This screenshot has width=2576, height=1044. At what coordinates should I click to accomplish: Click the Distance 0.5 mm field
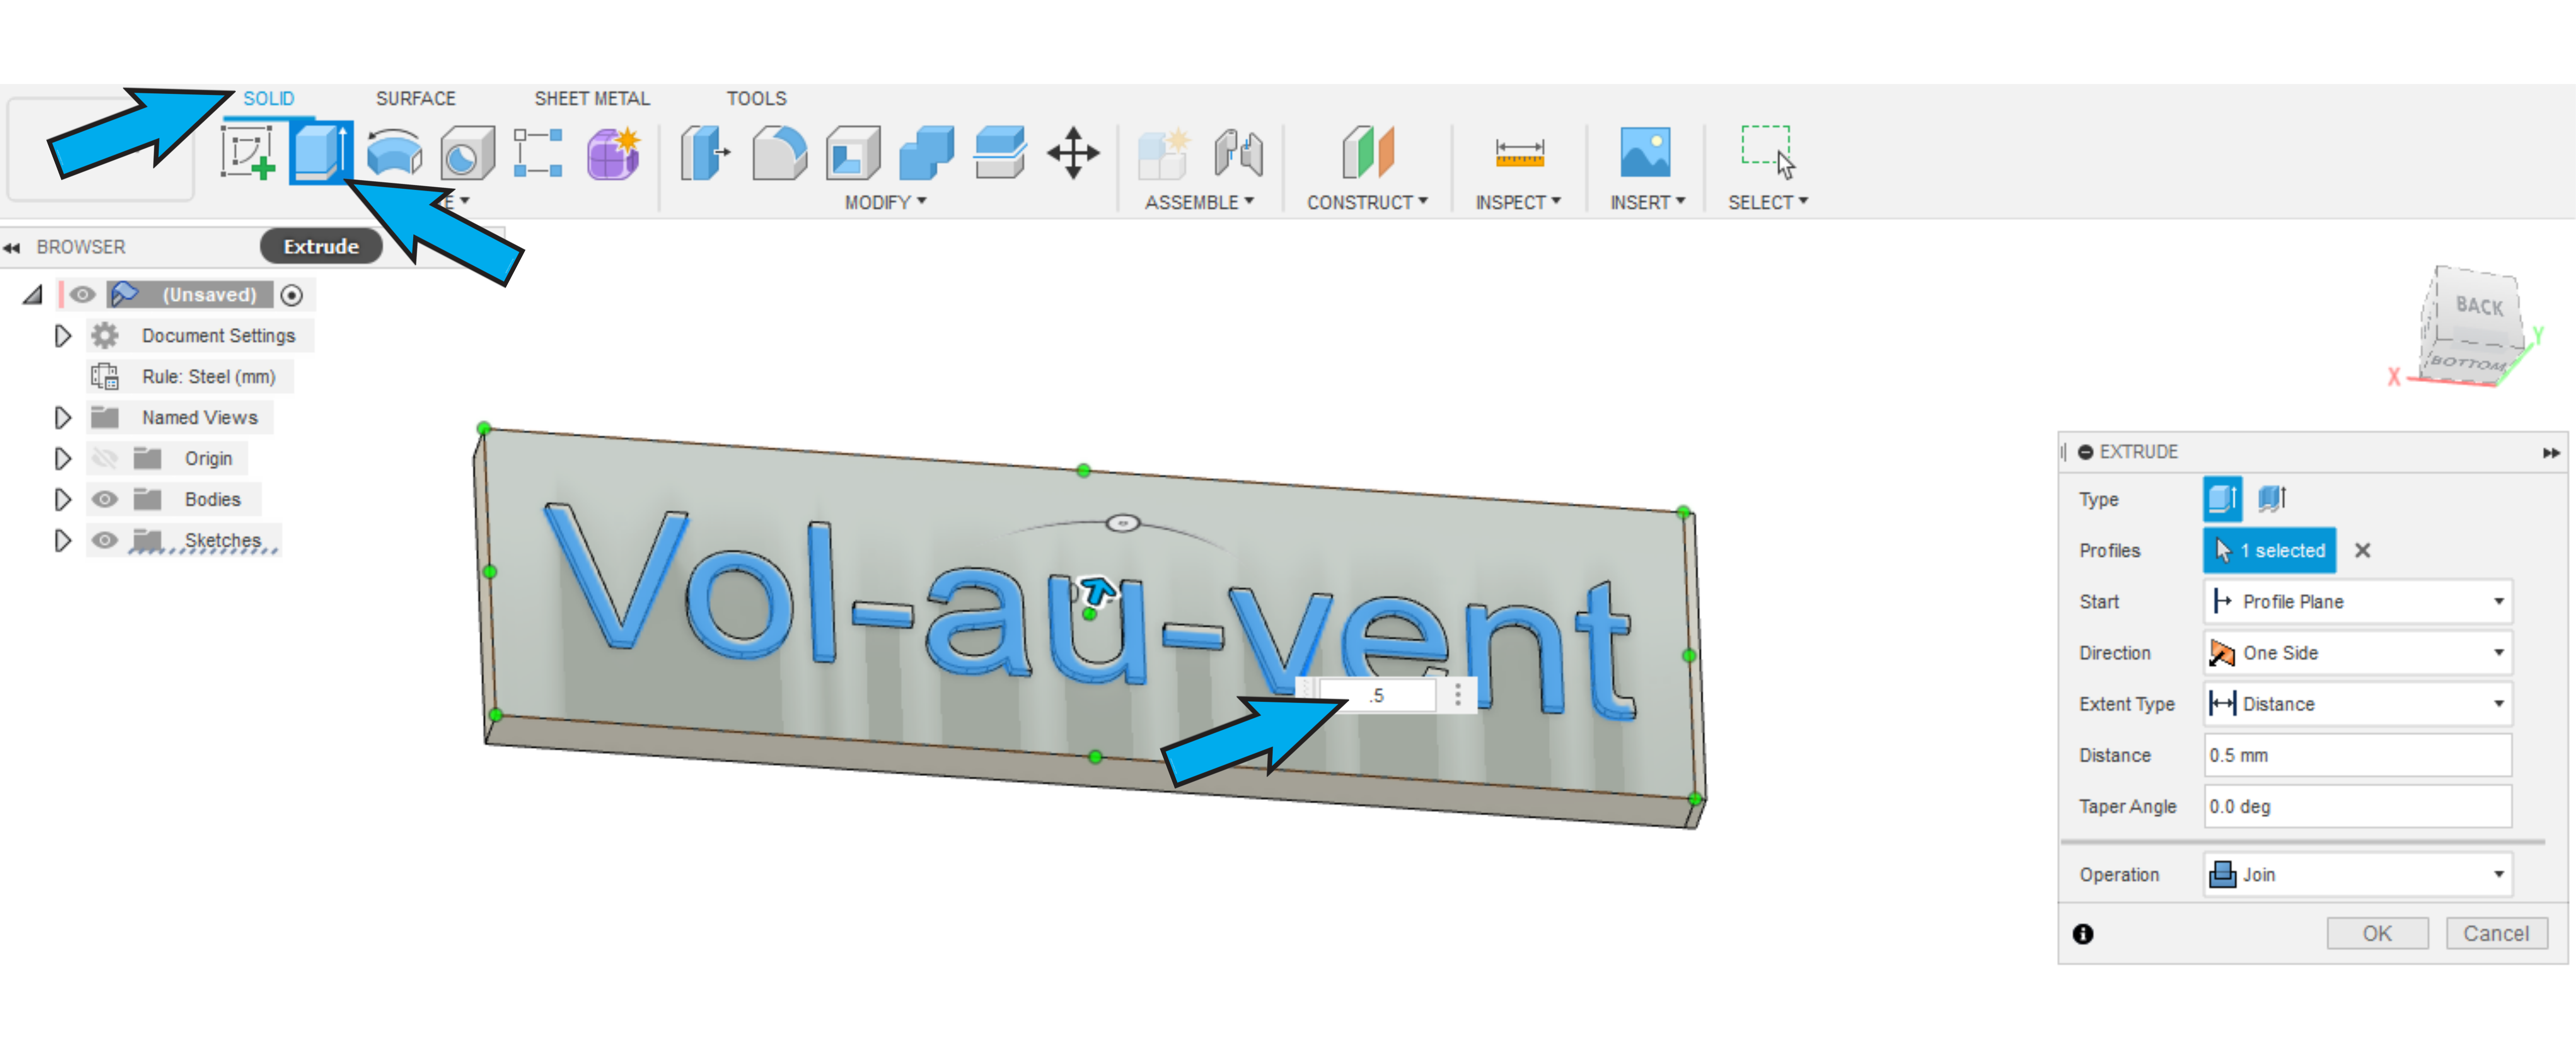pos(2357,755)
